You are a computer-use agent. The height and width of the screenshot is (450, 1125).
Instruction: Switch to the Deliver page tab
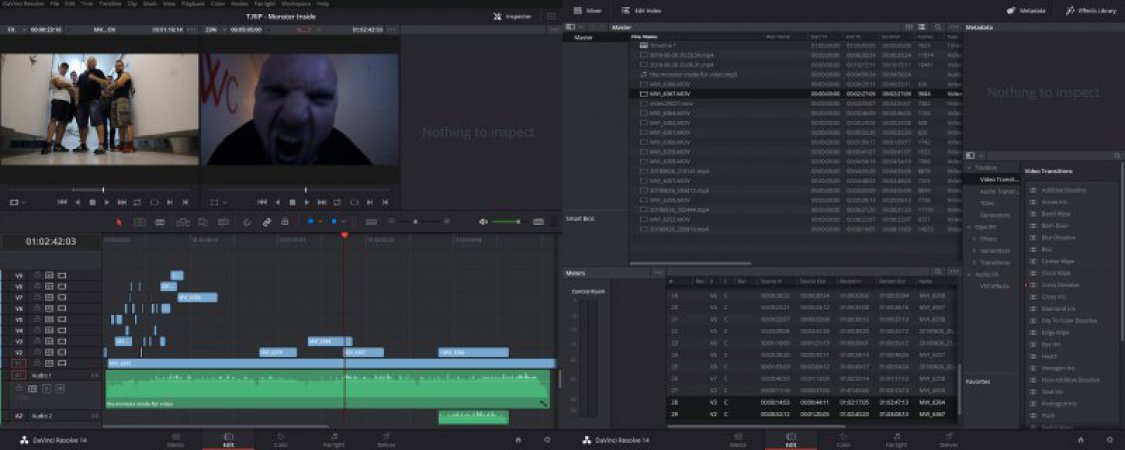(x=386, y=440)
